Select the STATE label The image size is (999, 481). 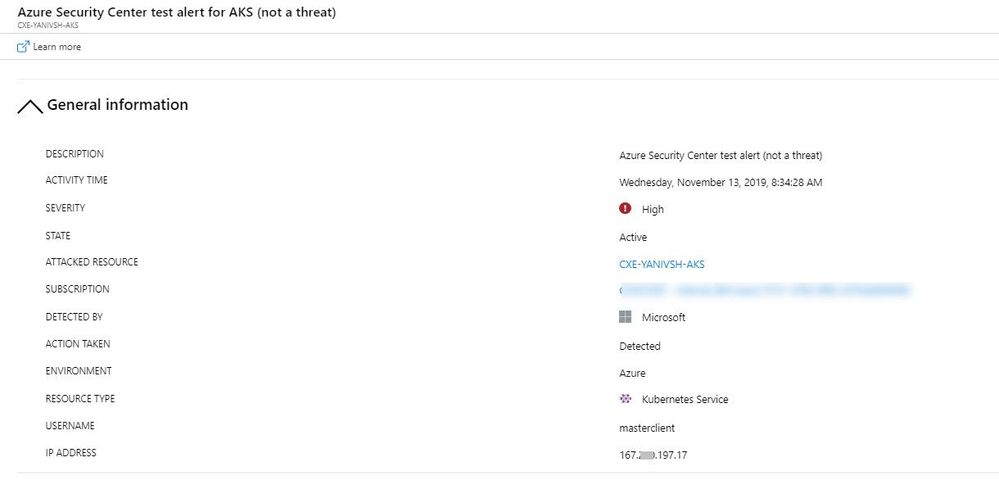(x=58, y=236)
